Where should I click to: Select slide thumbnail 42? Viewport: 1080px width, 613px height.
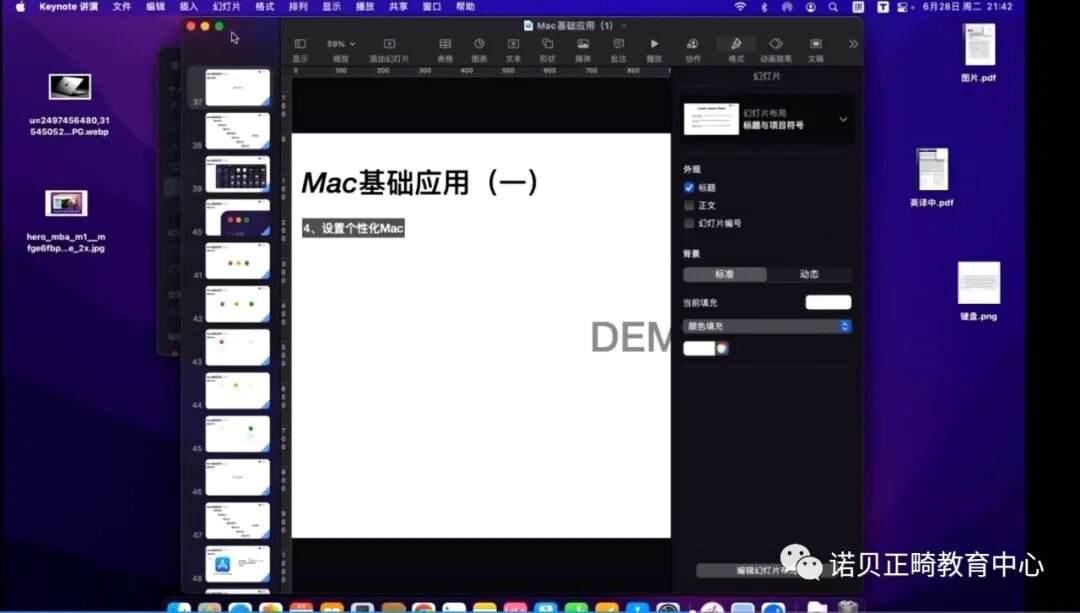[238, 304]
